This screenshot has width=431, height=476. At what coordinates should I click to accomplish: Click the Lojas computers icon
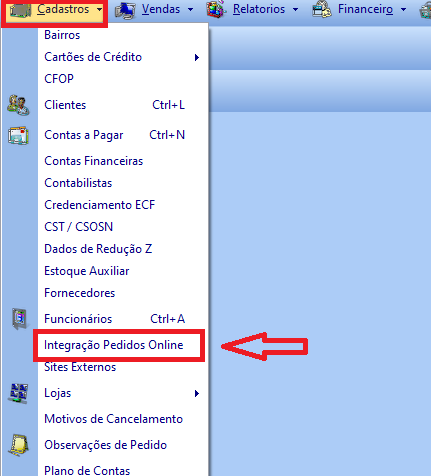pos(19,393)
